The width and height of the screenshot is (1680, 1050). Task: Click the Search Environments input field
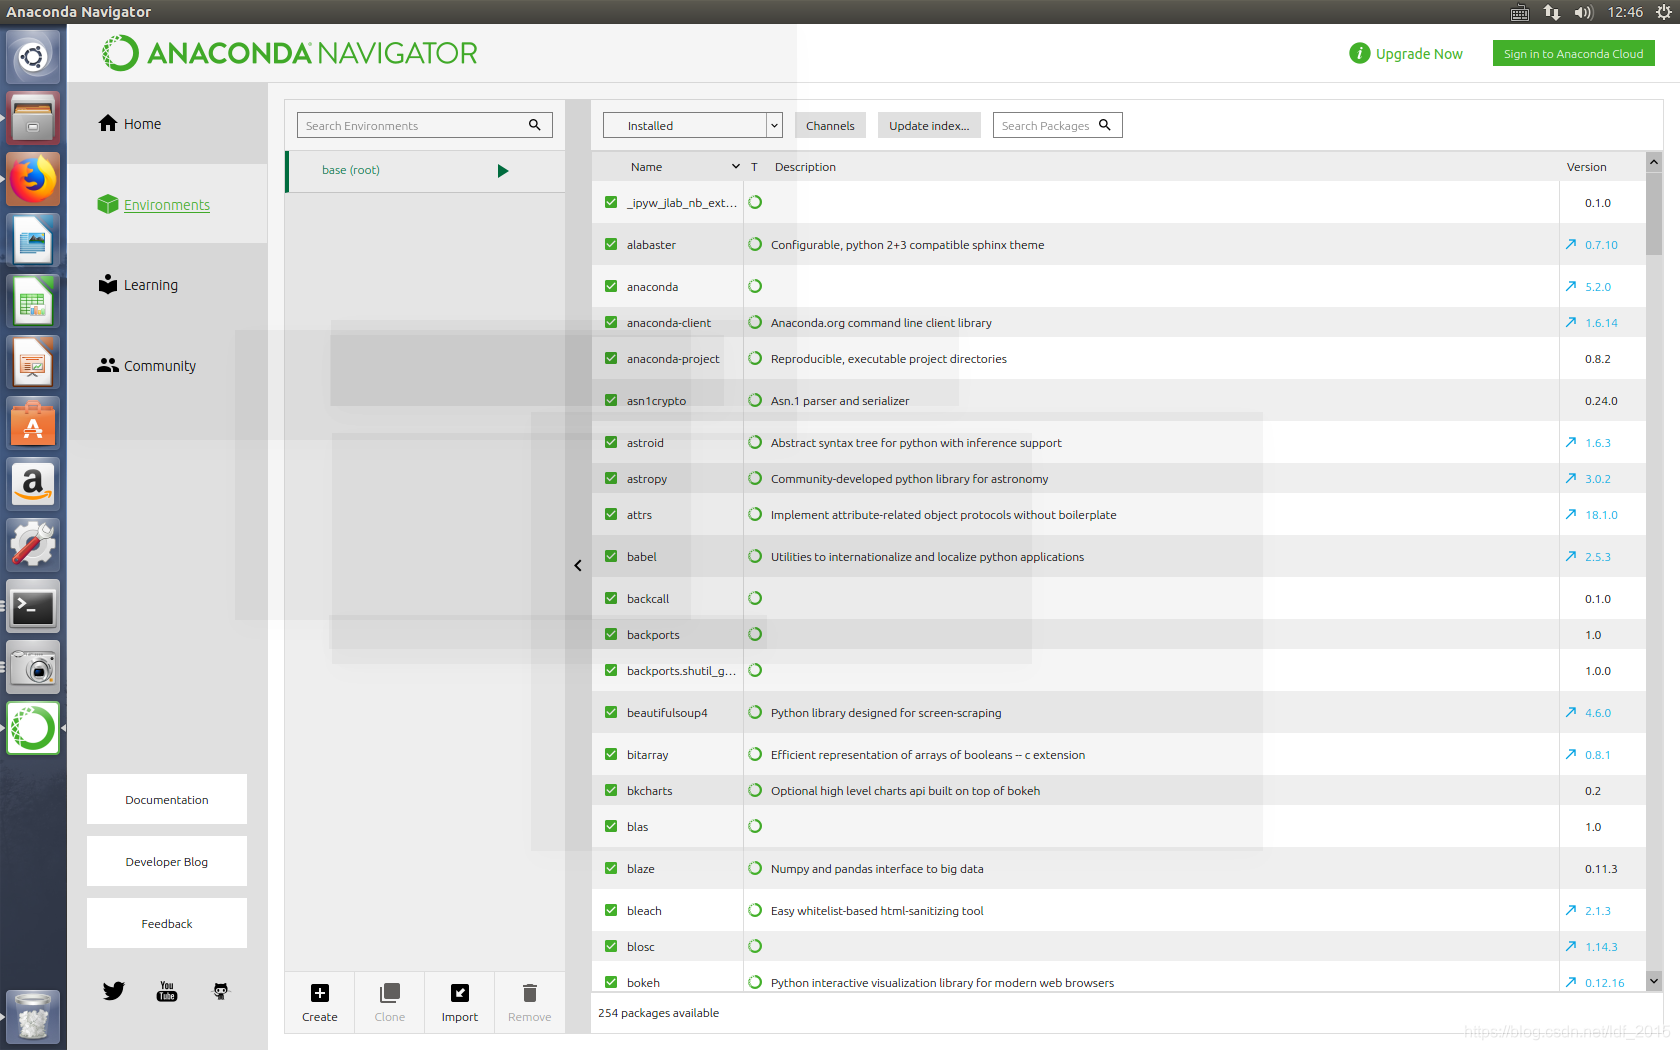tap(424, 125)
